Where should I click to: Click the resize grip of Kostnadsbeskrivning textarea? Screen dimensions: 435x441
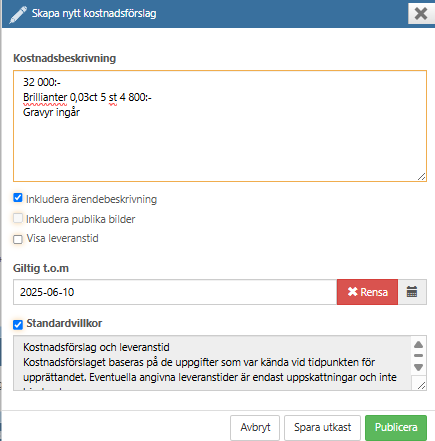tap(422, 177)
